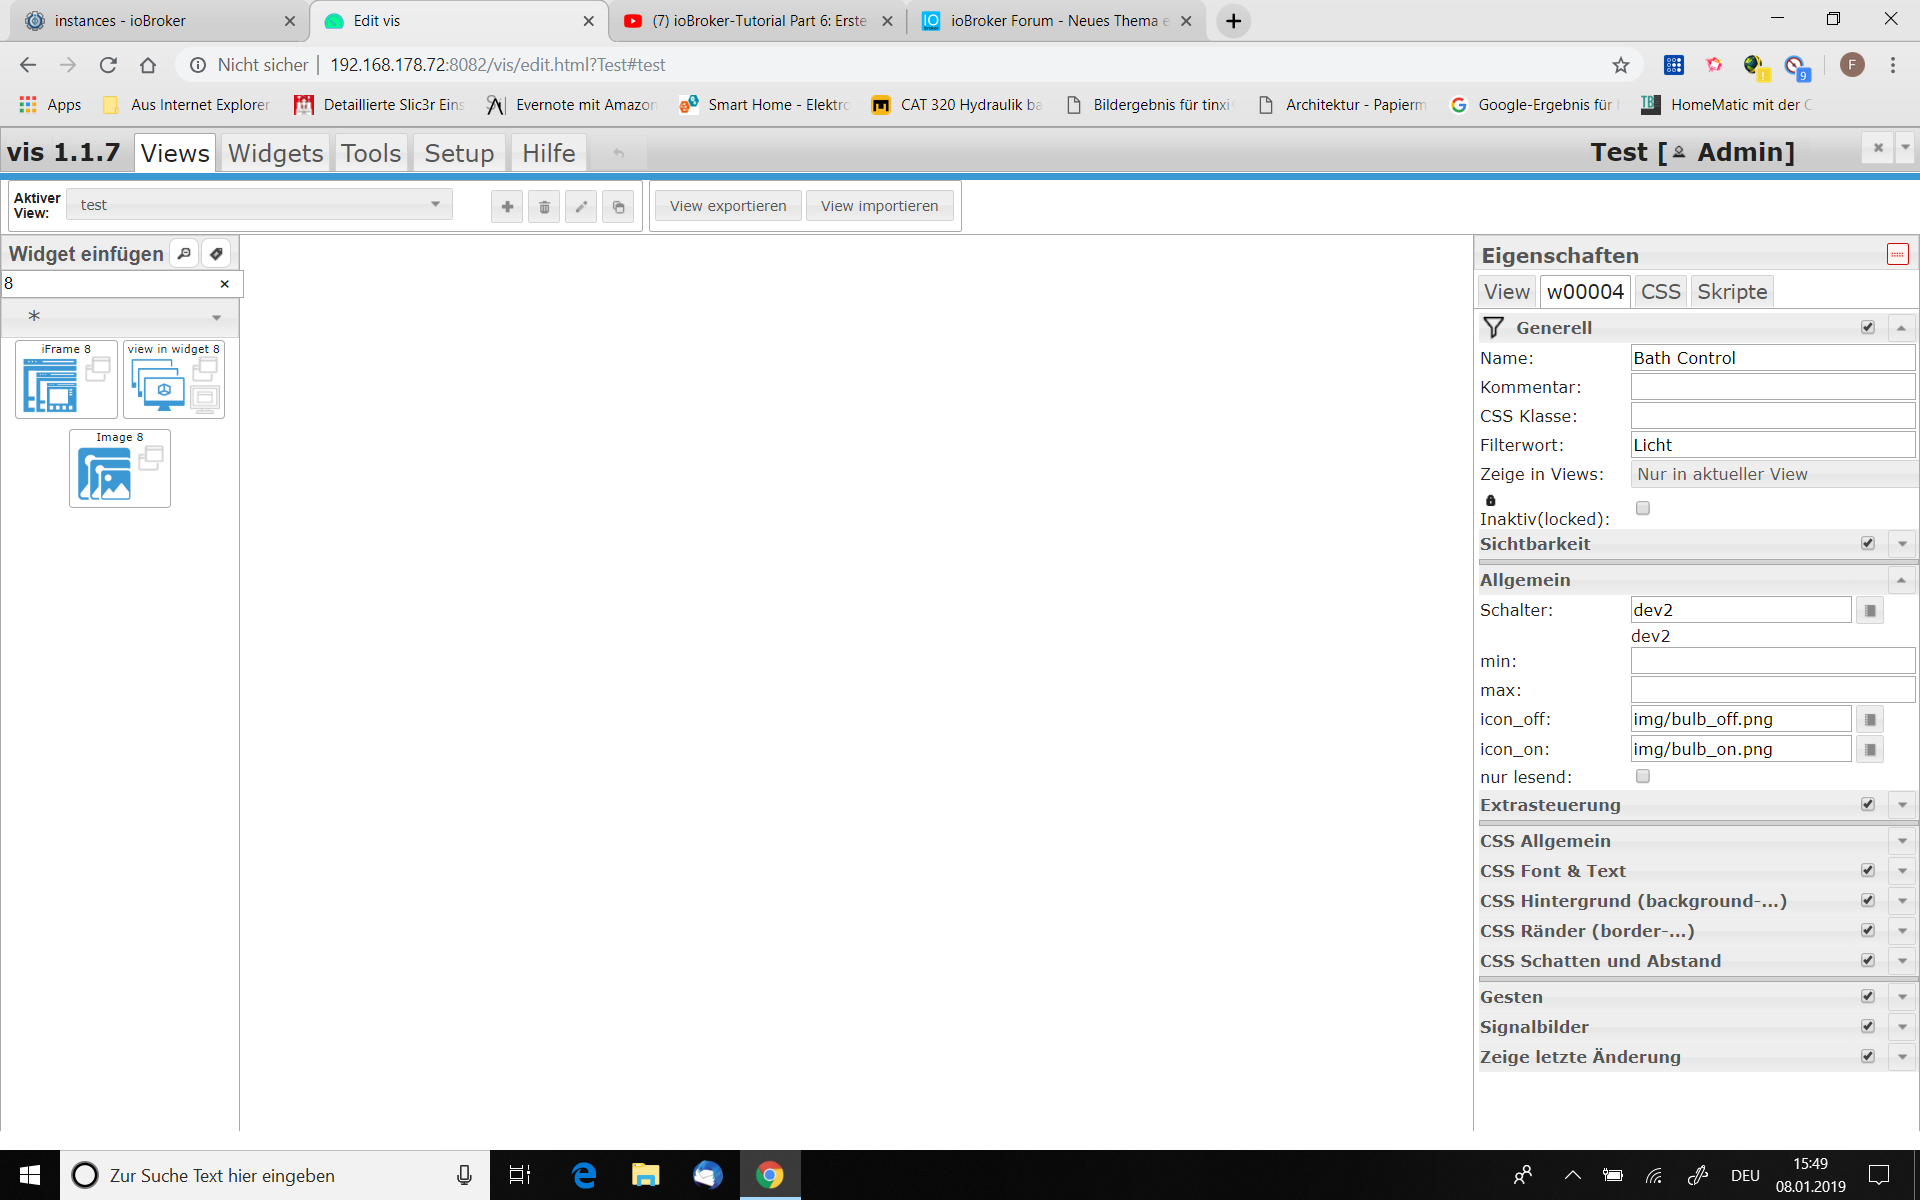Duplicate the view with copy icon
This screenshot has height=1200, width=1920.
click(618, 207)
